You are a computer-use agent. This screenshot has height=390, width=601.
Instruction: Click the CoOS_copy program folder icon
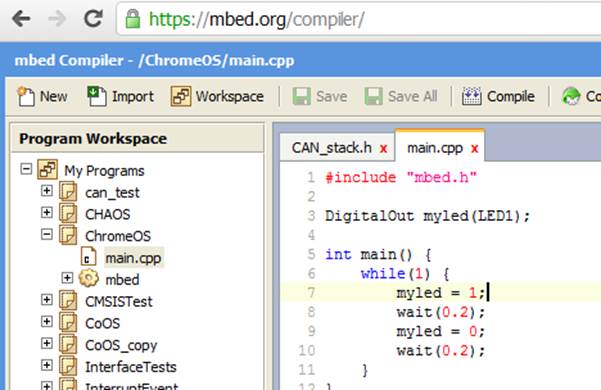[68, 344]
